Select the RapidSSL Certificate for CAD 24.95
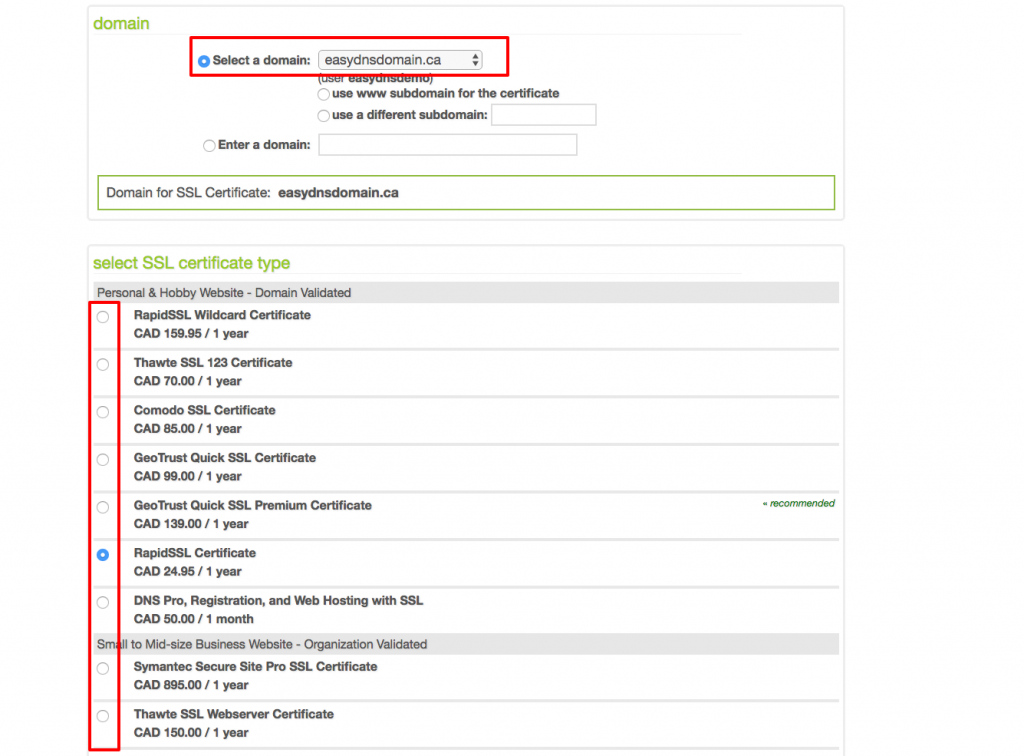 [x=103, y=555]
